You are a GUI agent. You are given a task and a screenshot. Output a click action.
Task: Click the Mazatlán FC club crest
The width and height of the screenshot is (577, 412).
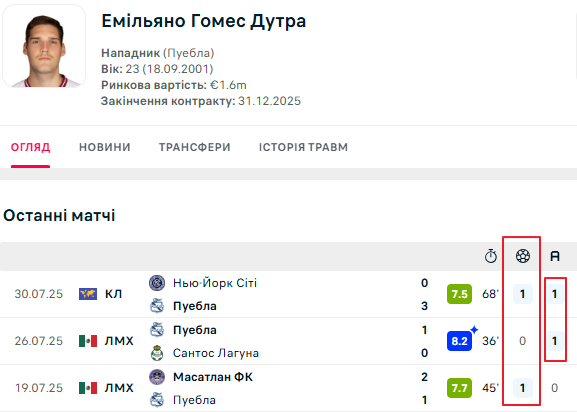click(x=157, y=377)
